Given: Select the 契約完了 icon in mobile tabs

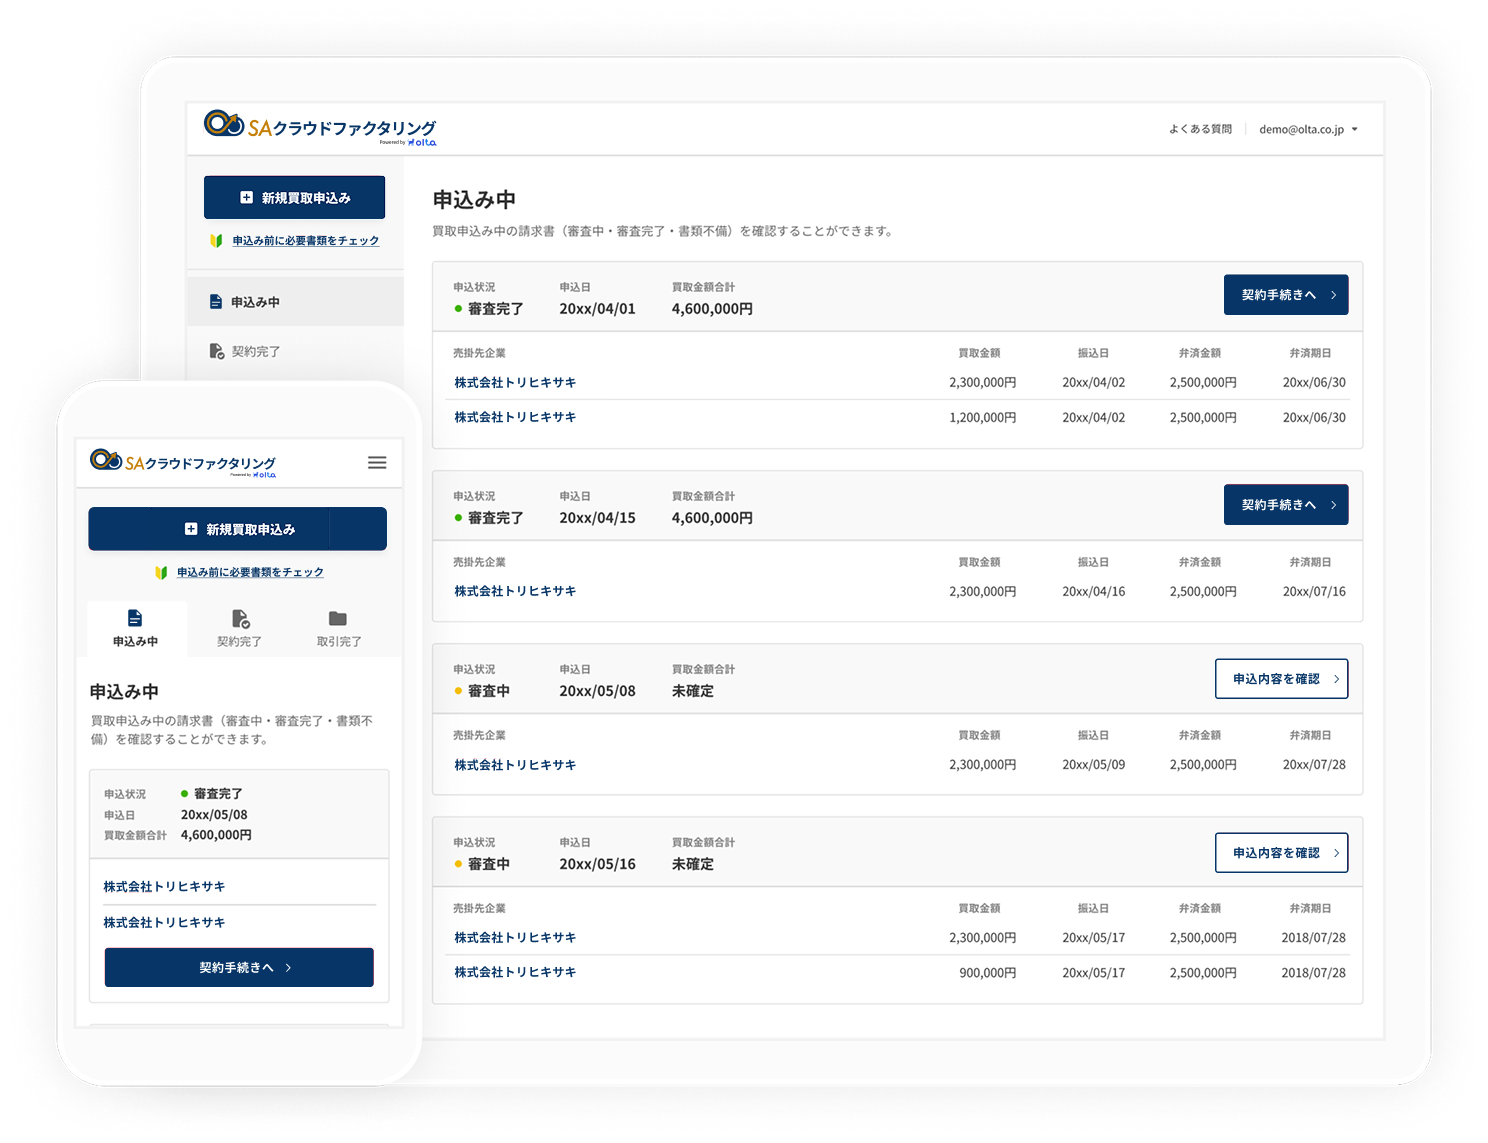Looking at the screenshot, I should 240,619.
